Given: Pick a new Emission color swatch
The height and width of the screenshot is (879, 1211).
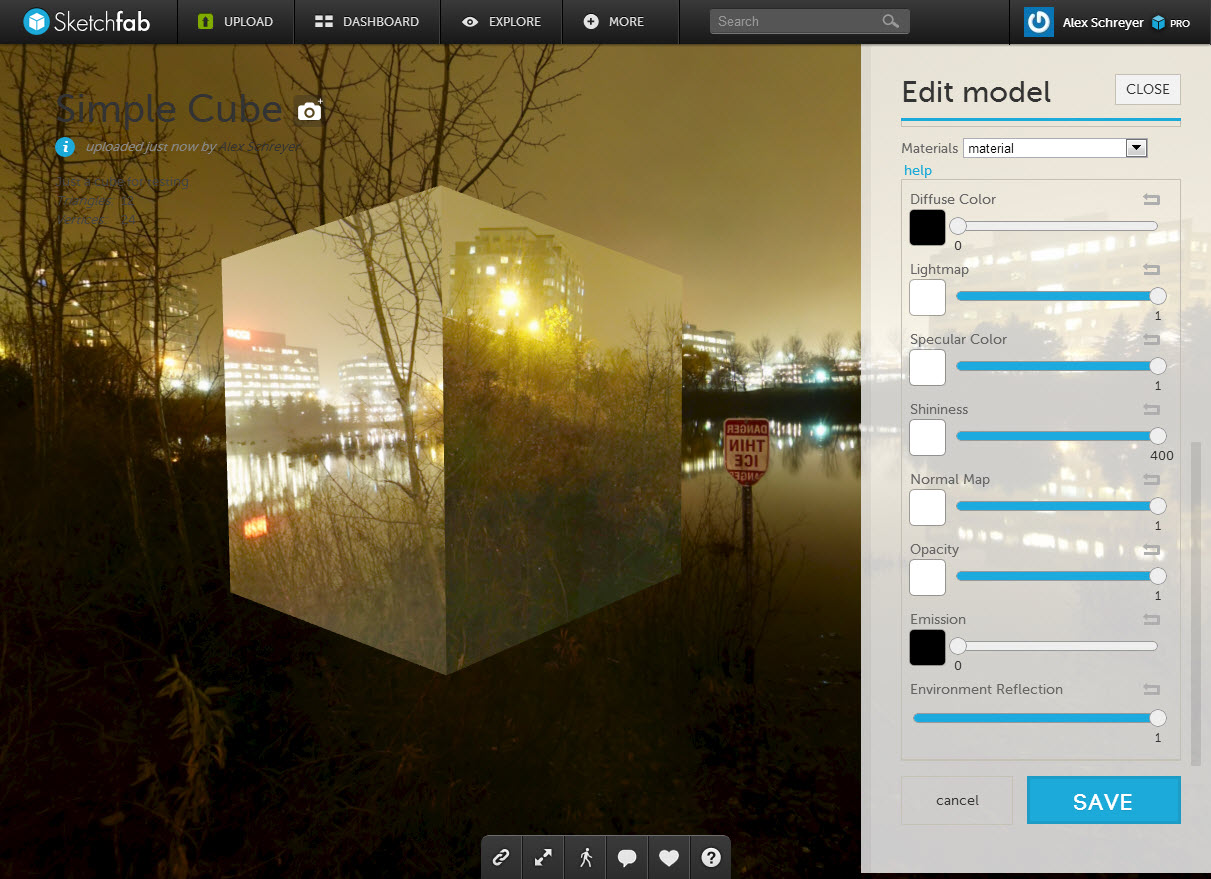Looking at the screenshot, I should (x=927, y=648).
